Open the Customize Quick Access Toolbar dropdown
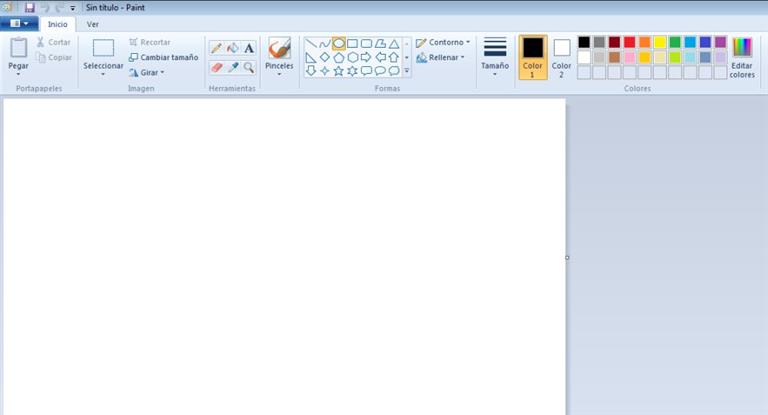768x415 pixels. coord(72,8)
